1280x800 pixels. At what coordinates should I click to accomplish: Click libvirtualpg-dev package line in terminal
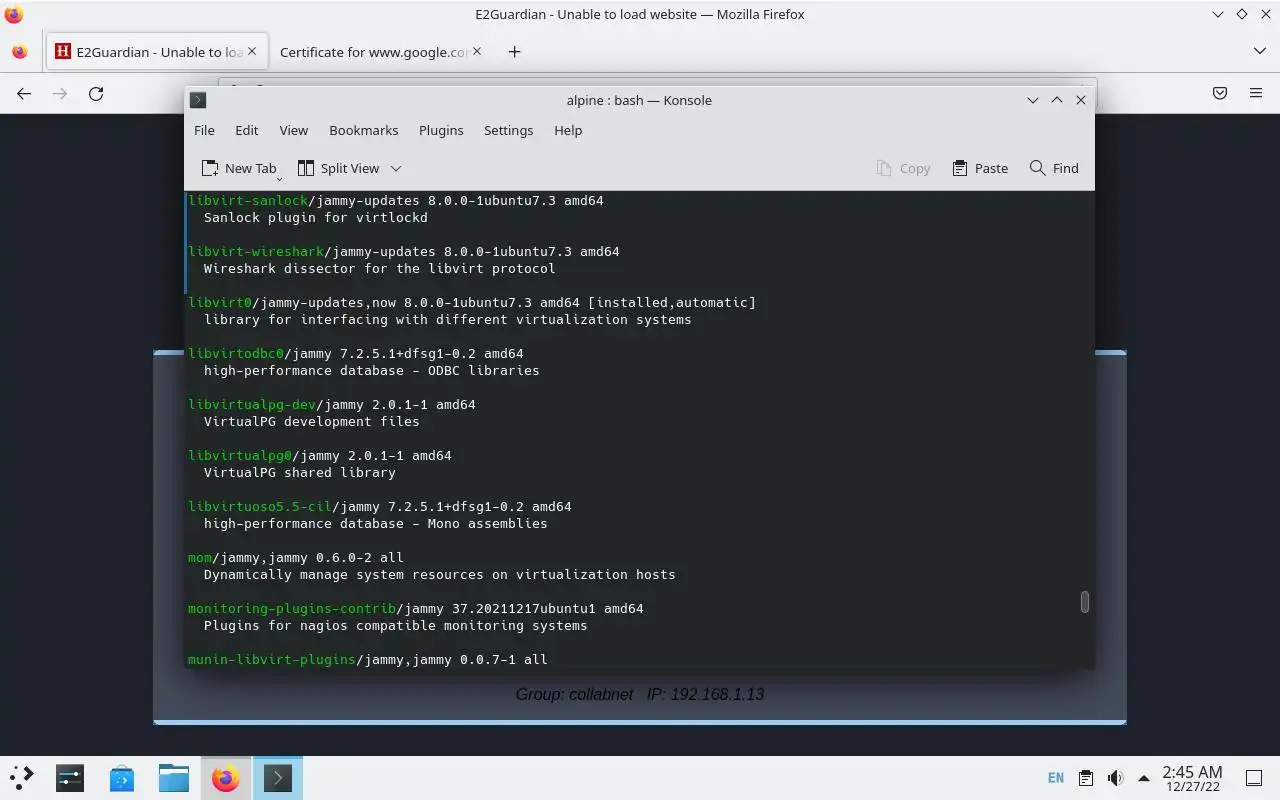[331, 404]
